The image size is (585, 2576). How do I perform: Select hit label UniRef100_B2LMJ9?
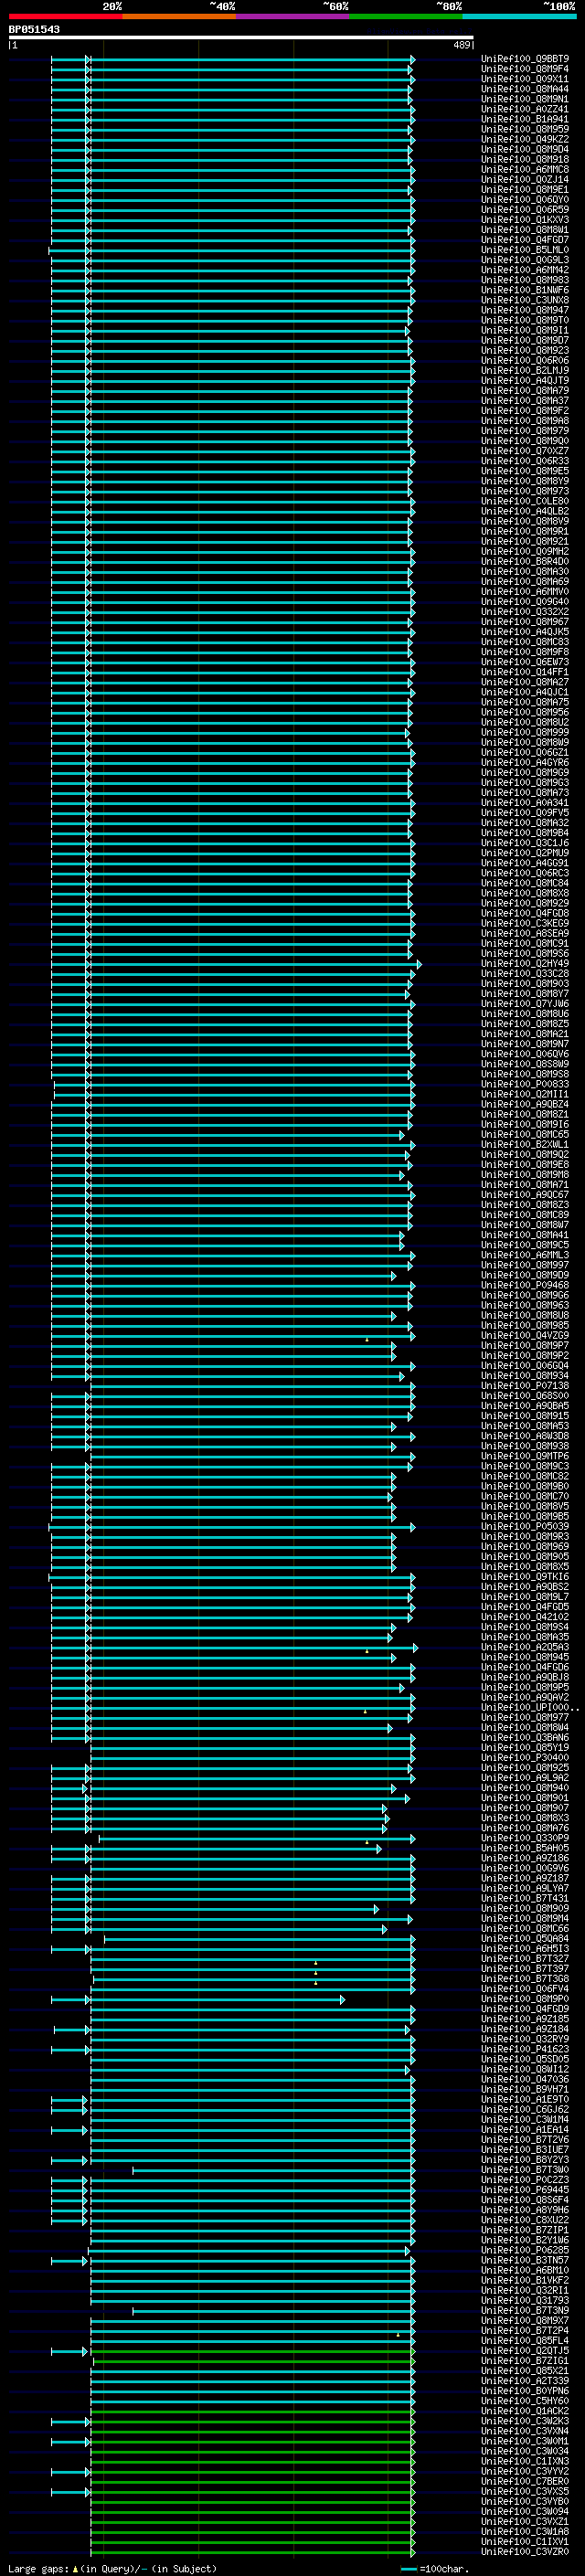point(525,371)
